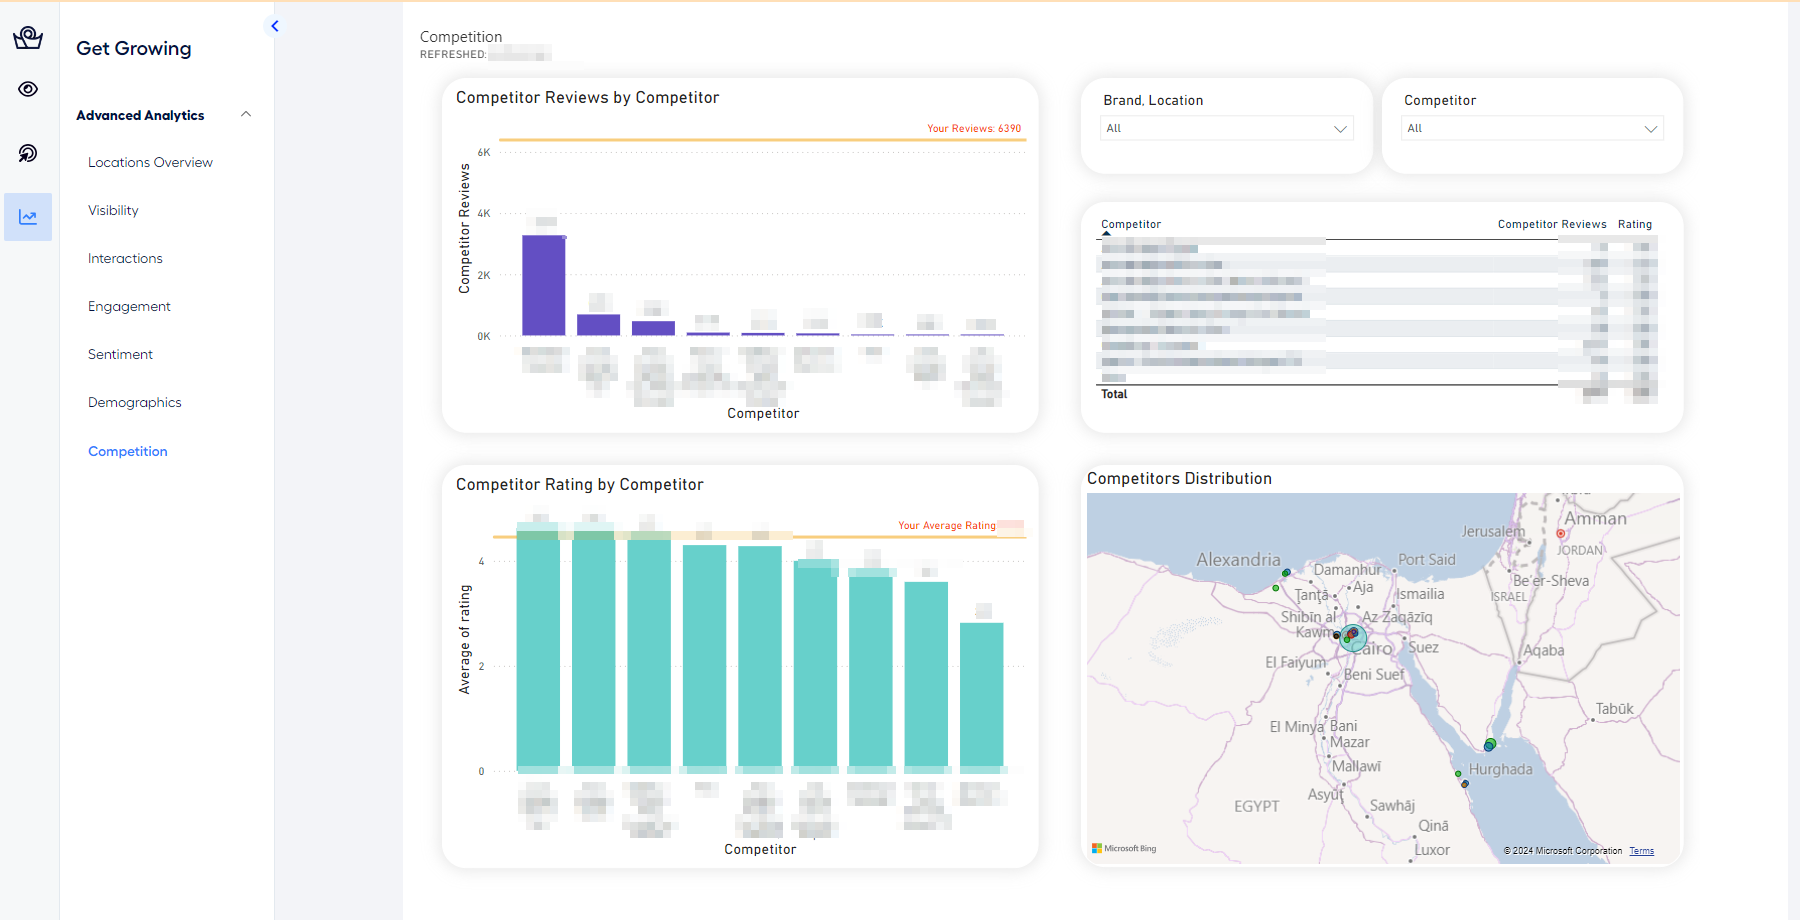Click the Terms link on the map
Screen dimensions: 1800x920
[x=1641, y=851]
